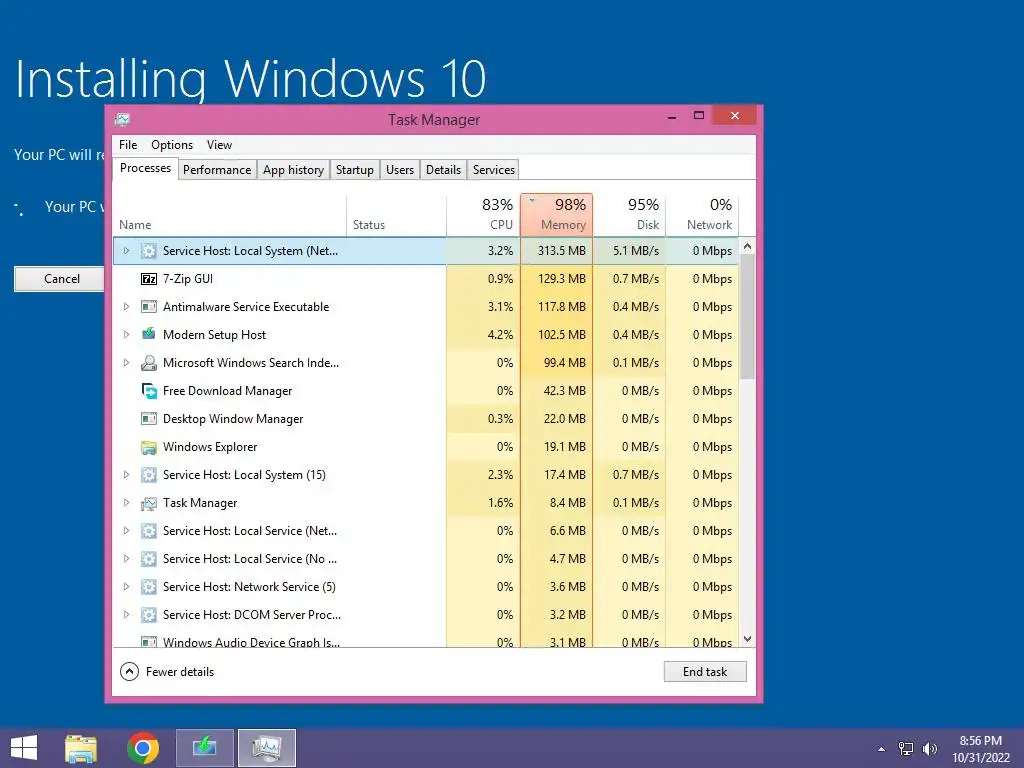Viewport: 1024px width, 768px height.
Task: Open the View menu
Action: click(219, 145)
